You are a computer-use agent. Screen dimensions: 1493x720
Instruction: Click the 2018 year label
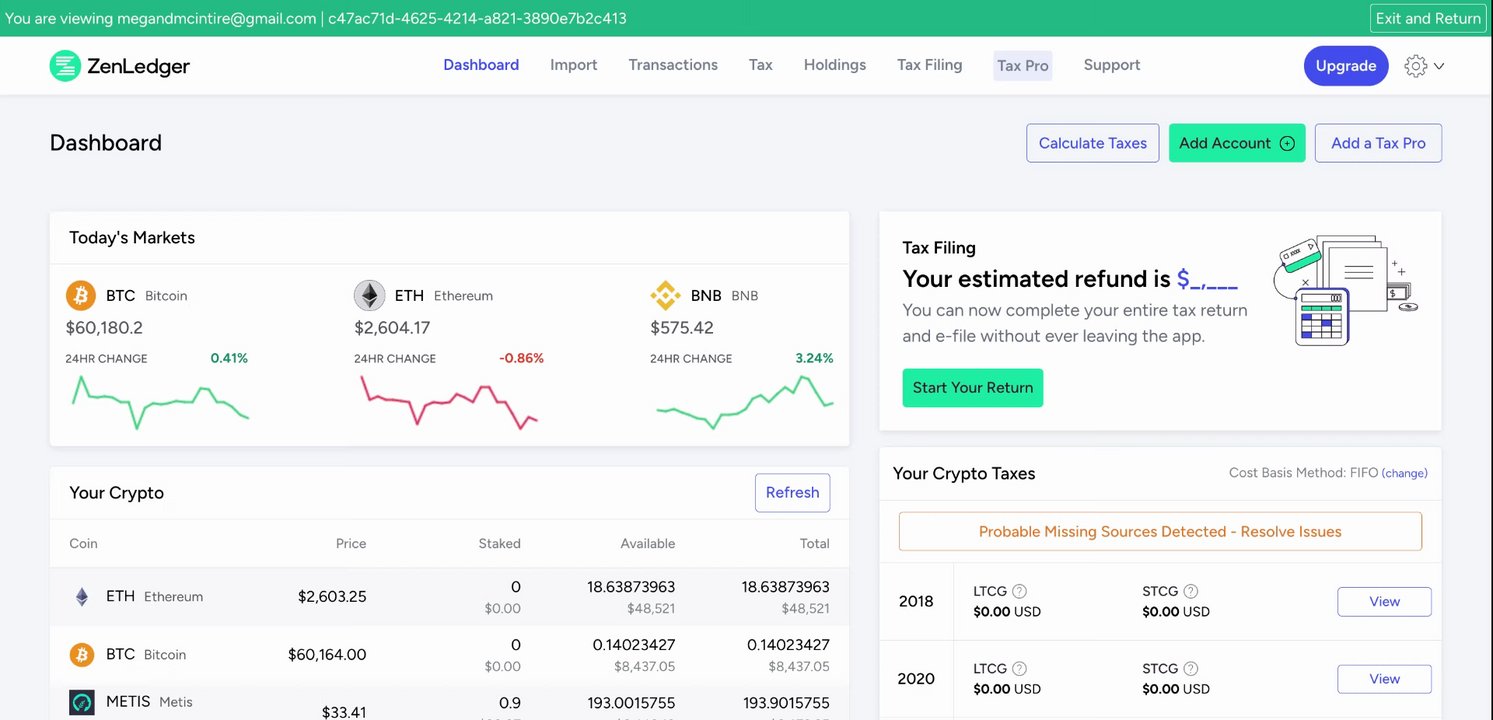click(916, 602)
